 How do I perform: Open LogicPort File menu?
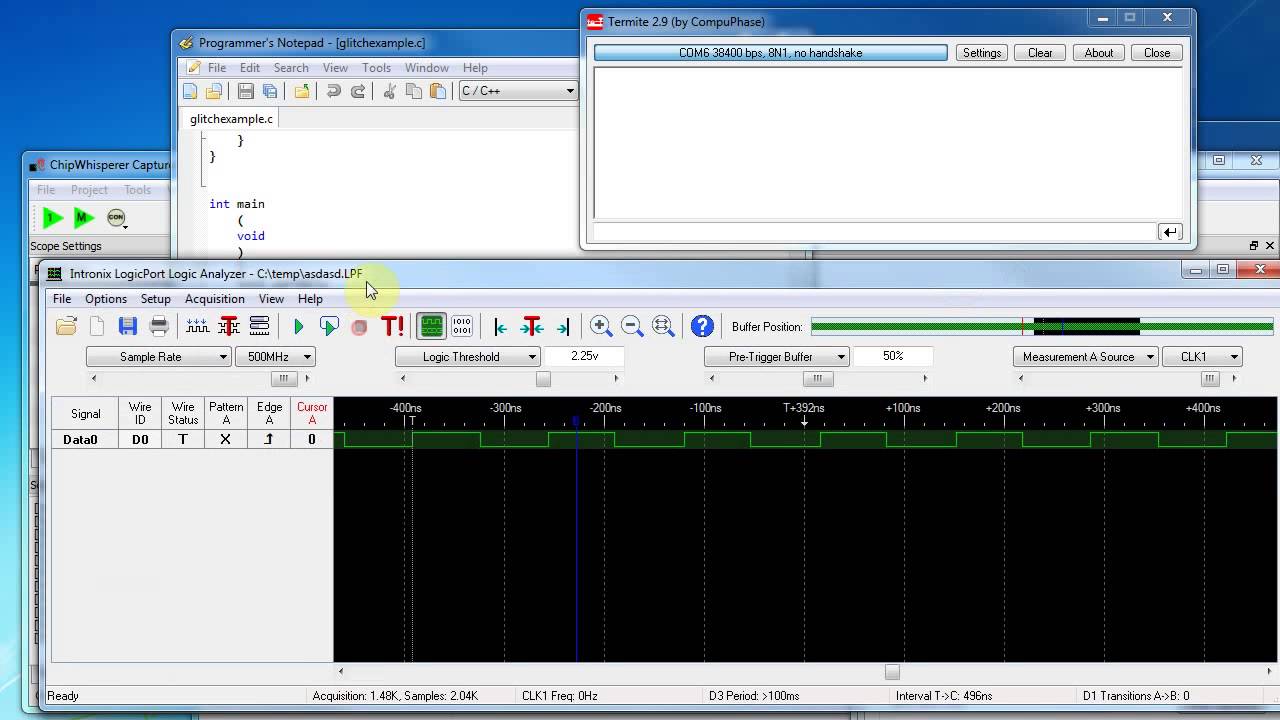tap(62, 299)
